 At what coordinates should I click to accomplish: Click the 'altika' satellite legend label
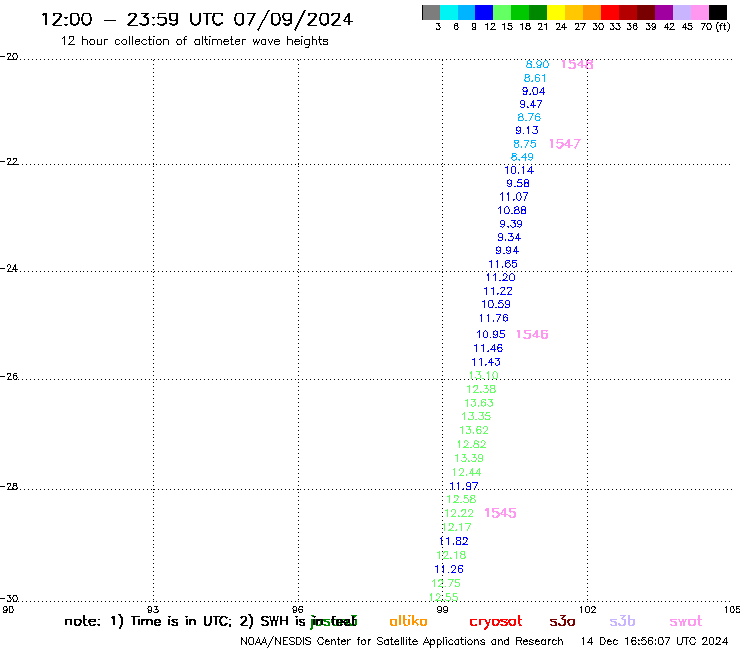[408, 621]
